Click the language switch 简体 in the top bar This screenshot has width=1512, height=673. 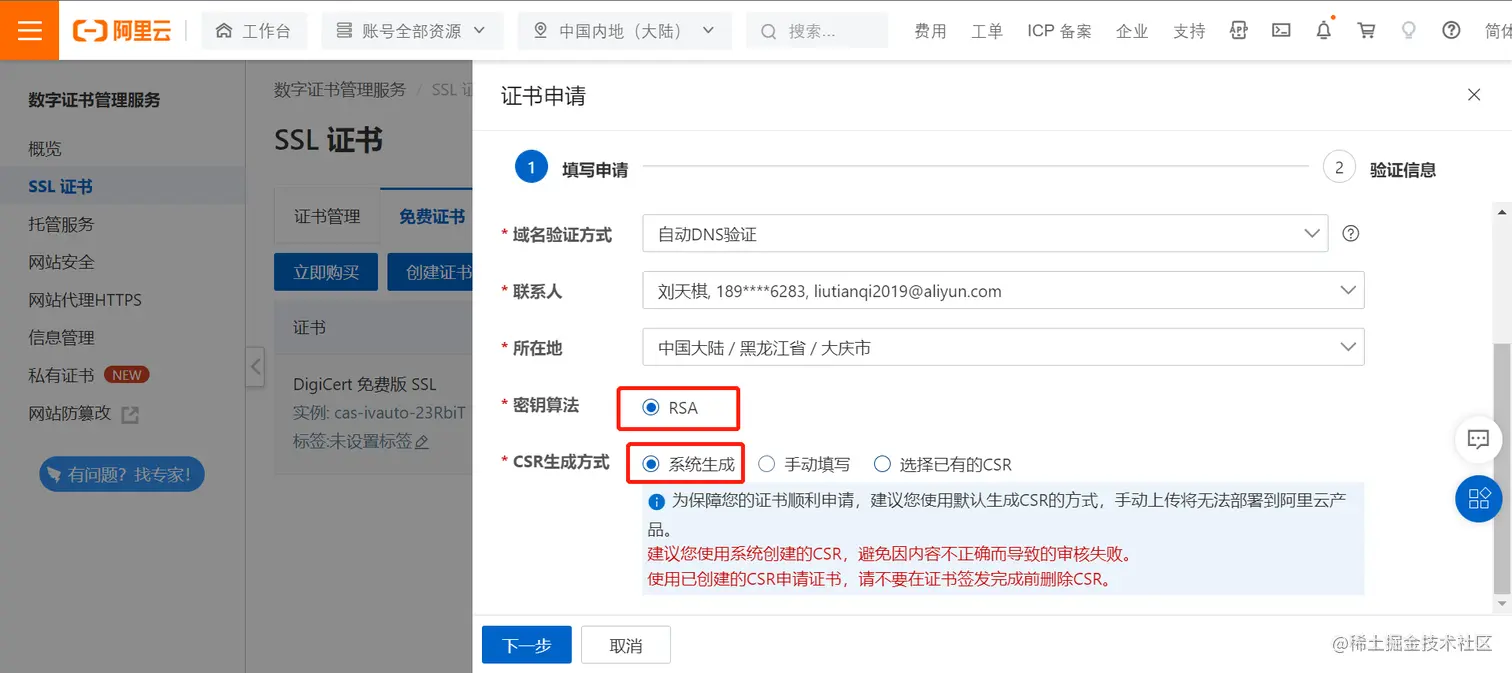coord(1497,31)
